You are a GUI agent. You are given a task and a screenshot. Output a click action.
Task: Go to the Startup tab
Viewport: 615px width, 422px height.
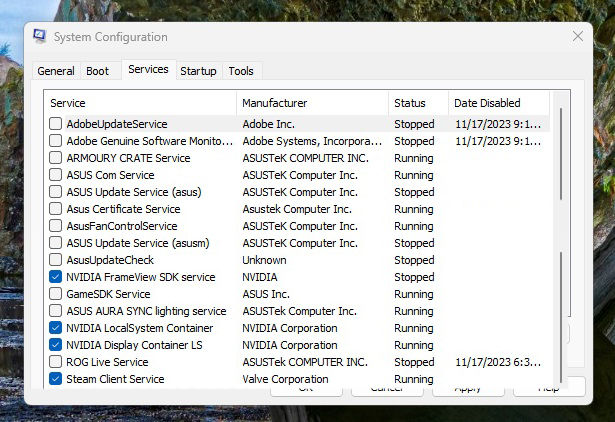[x=198, y=71]
